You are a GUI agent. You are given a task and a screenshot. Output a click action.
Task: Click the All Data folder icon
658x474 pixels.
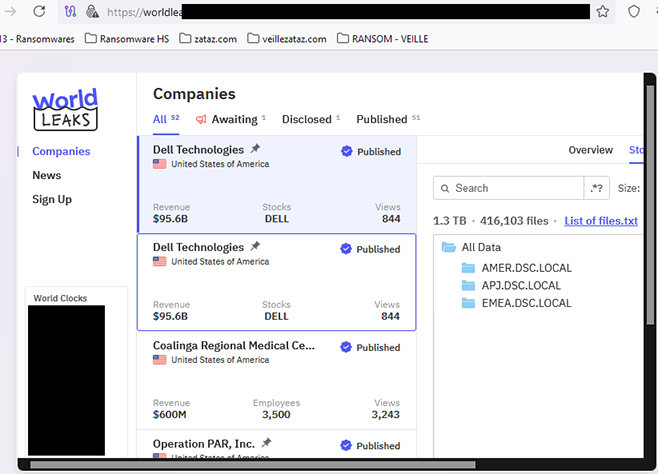coord(449,247)
